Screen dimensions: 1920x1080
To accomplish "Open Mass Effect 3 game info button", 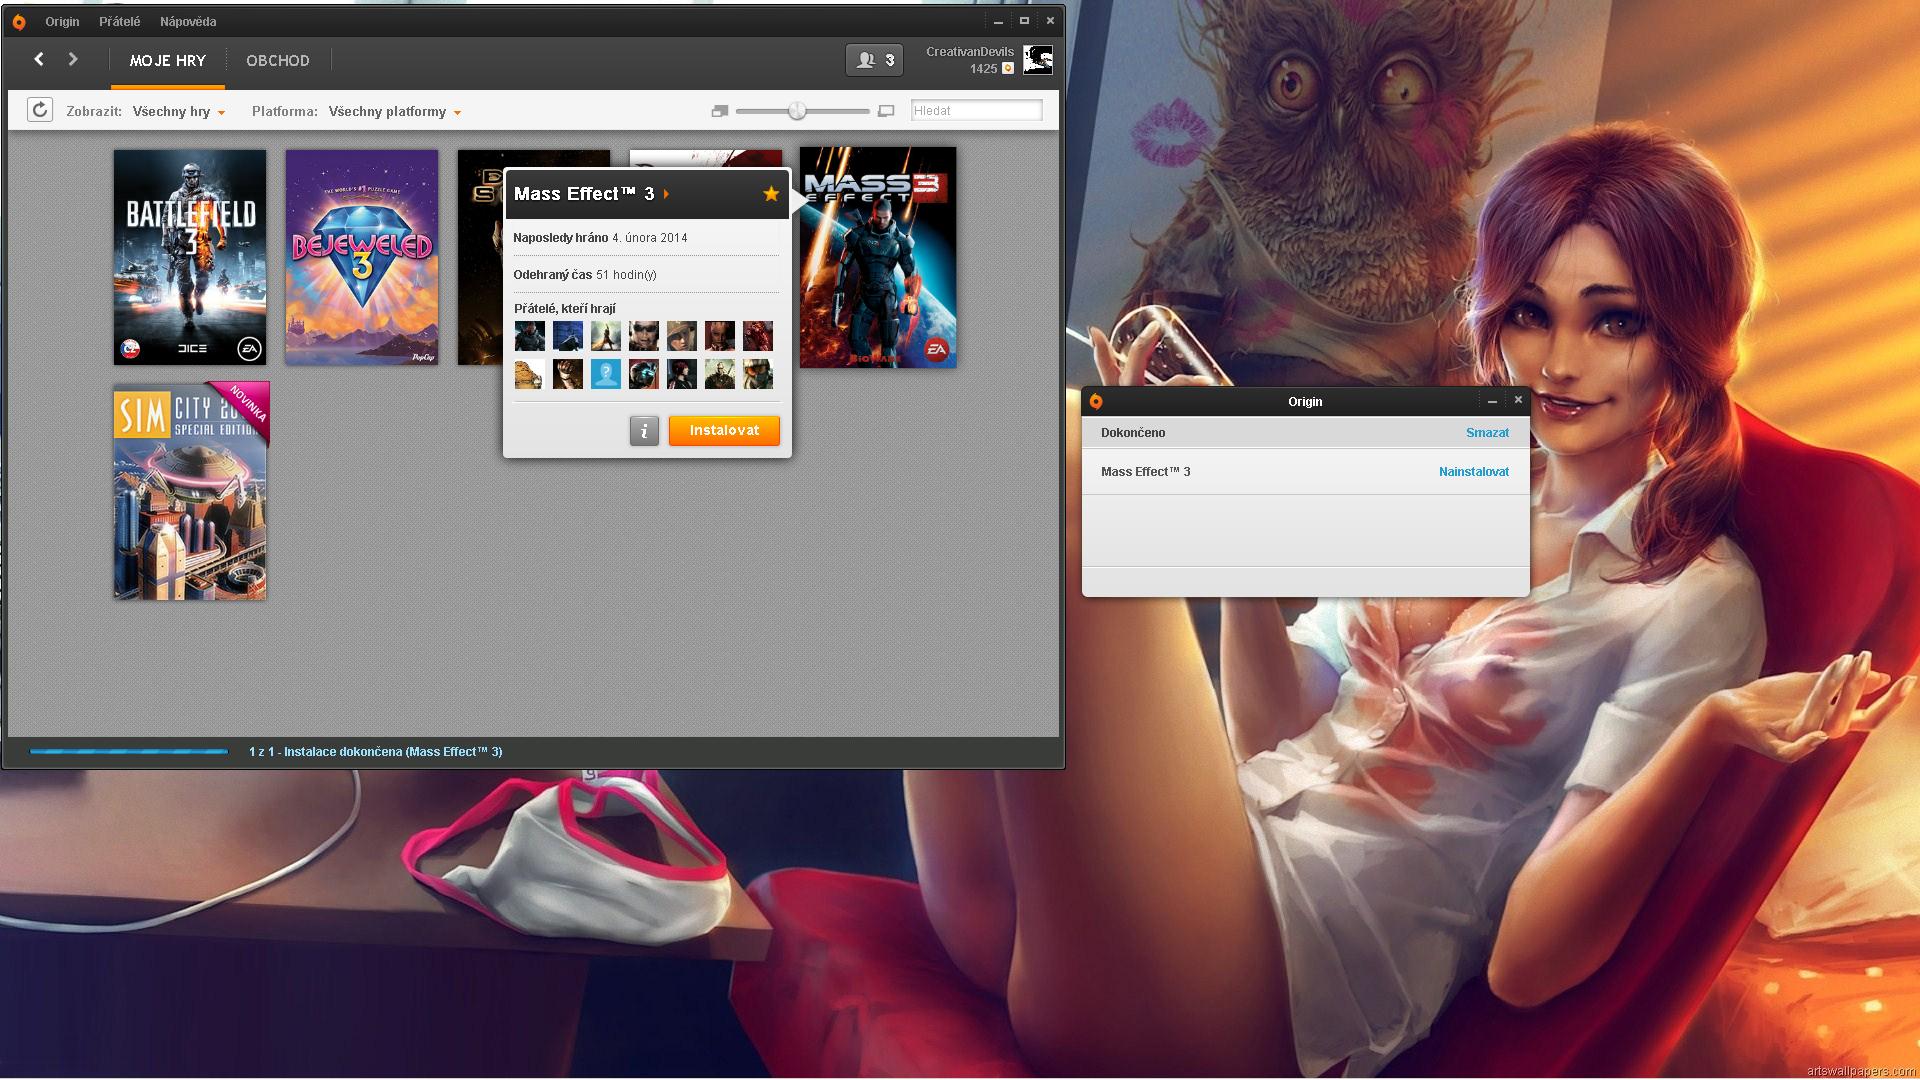I will pos(644,431).
